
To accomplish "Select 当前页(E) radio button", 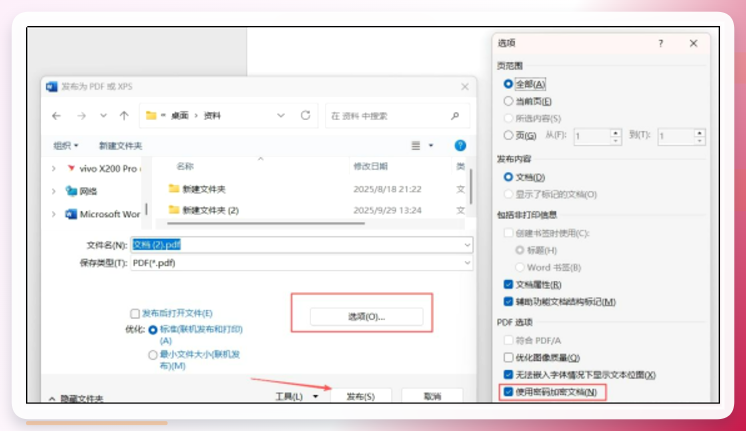I will tap(508, 101).
